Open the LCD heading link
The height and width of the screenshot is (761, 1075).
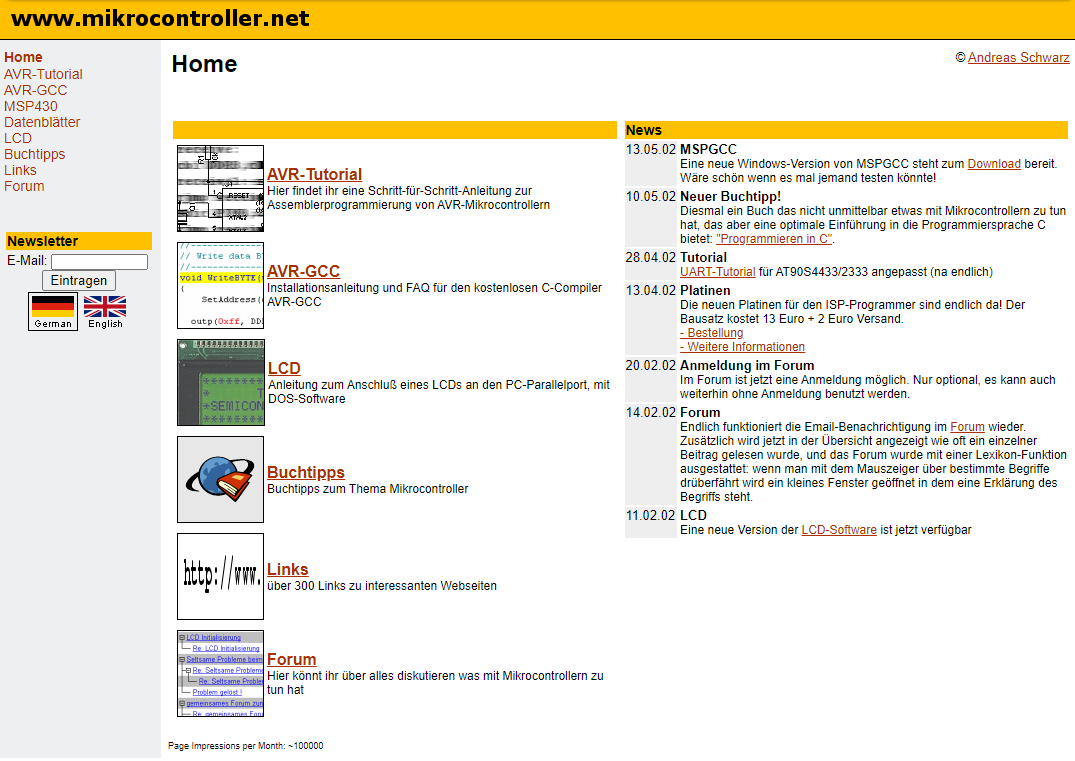point(284,368)
